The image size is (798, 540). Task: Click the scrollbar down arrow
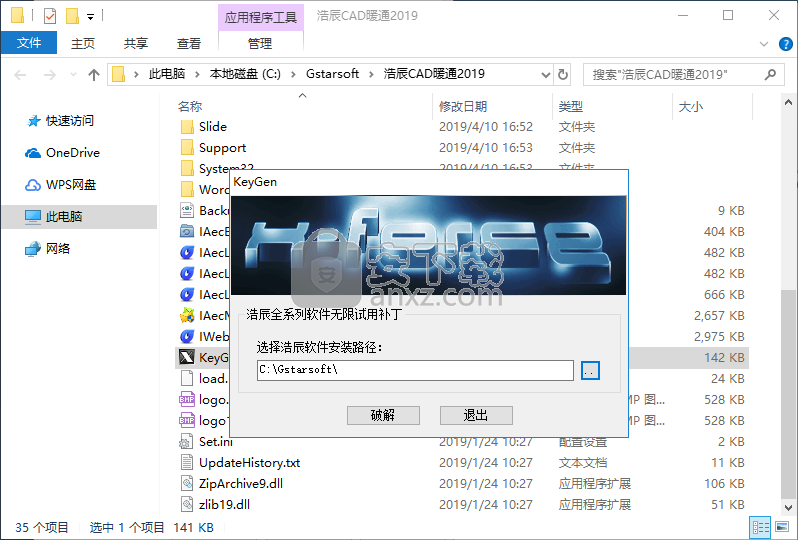point(788,507)
